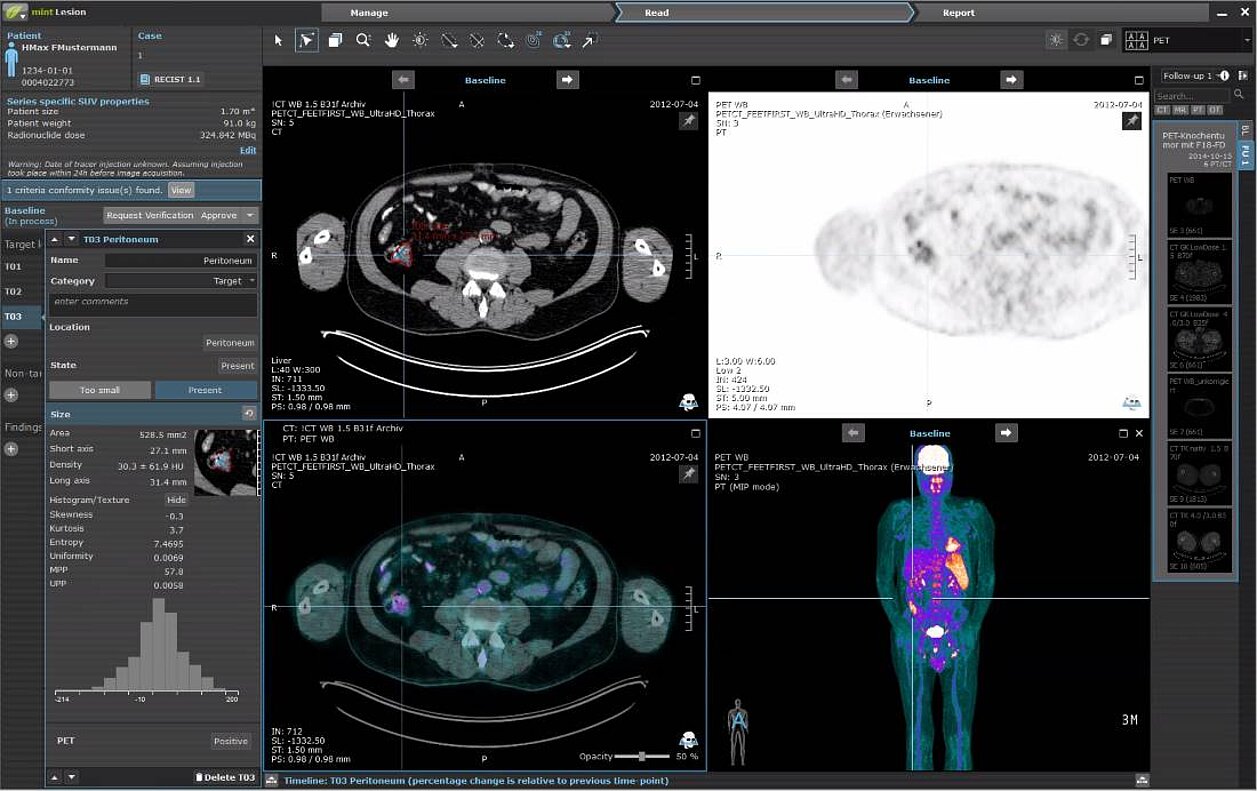Add a new target lesion

click(x=11, y=341)
